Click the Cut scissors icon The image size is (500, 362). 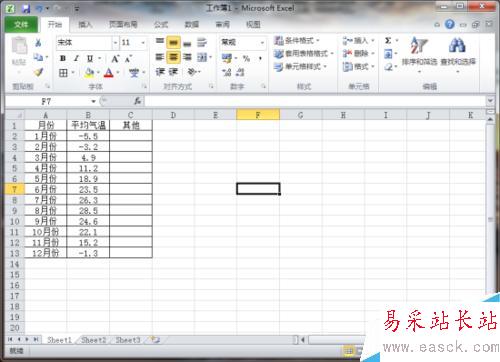coord(38,42)
